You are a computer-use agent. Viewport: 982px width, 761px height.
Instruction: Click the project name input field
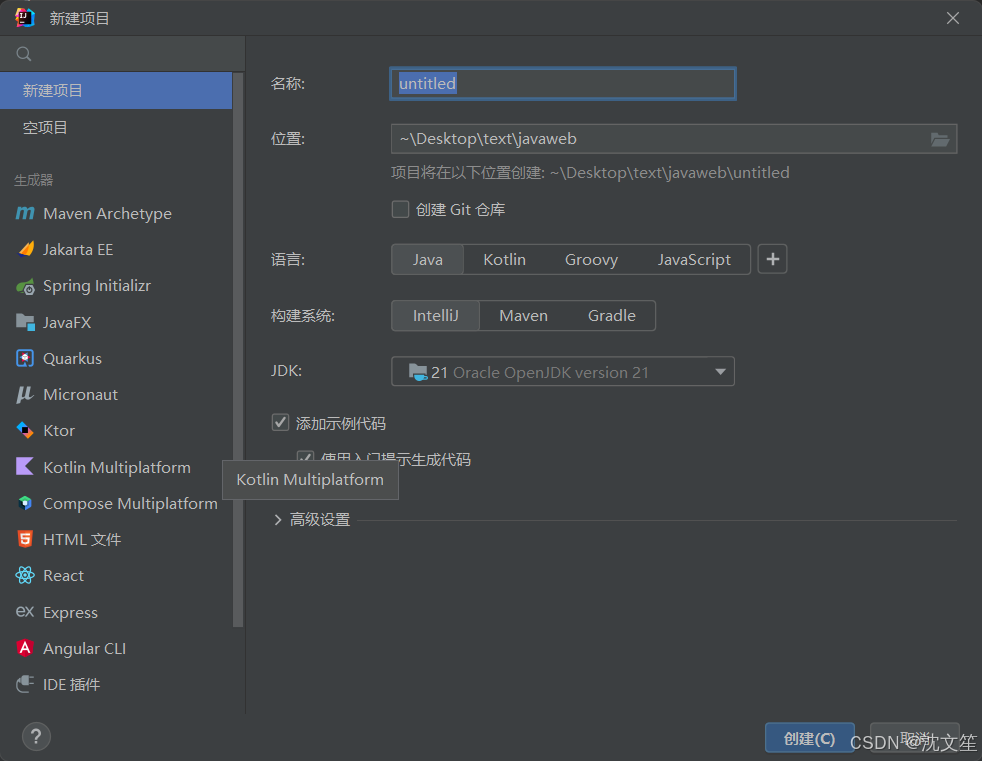coord(562,83)
